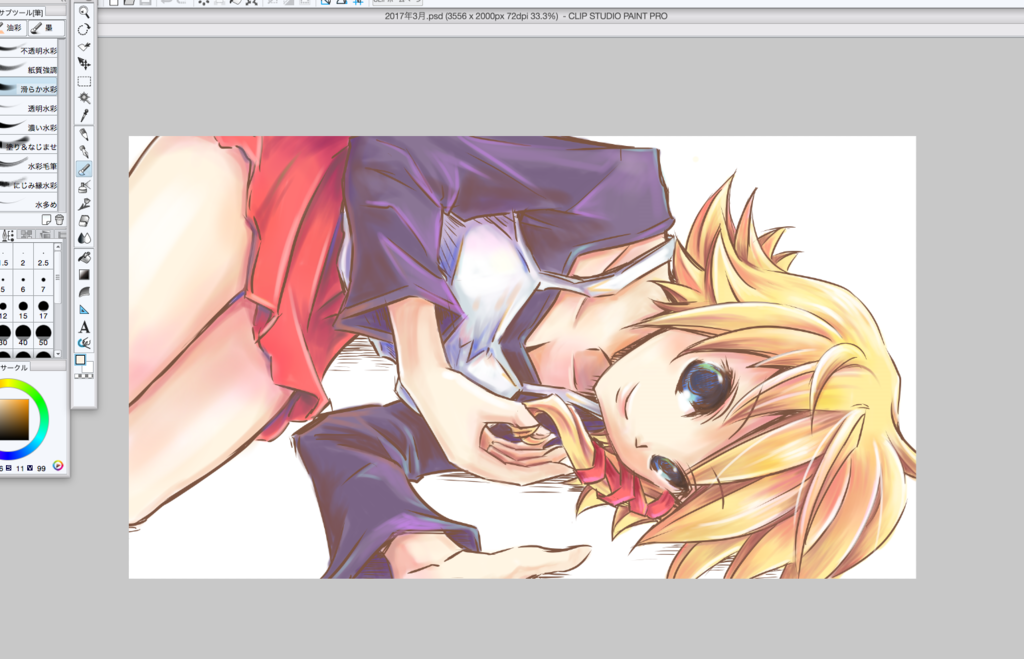Select the Airbrush spray tool
1024x659 pixels.
pyautogui.click(x=84, y=187)
